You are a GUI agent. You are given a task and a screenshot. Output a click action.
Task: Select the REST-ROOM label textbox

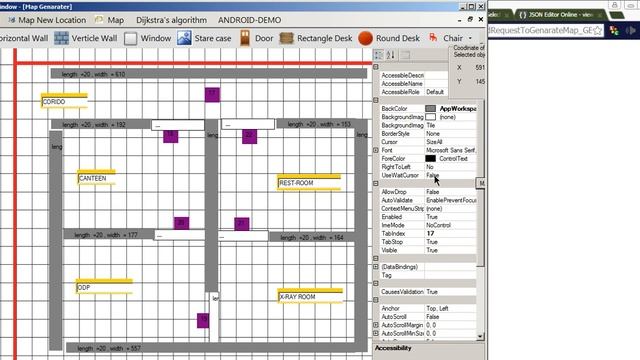click(309, 183)
